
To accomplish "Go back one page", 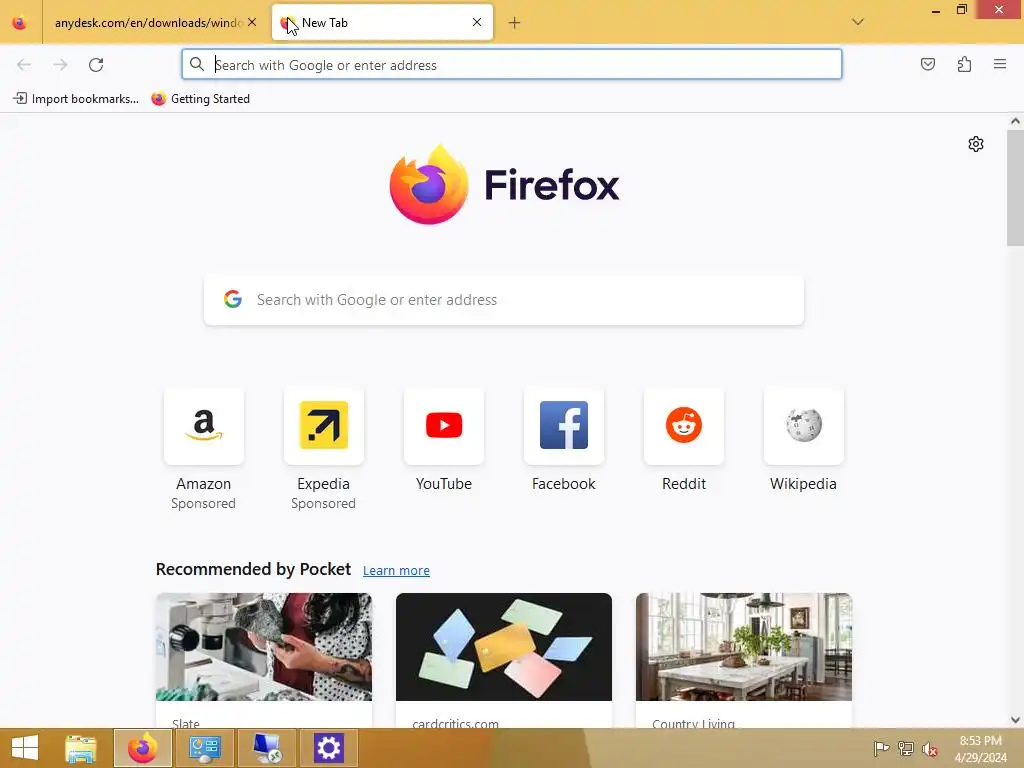I will (24, 64).
